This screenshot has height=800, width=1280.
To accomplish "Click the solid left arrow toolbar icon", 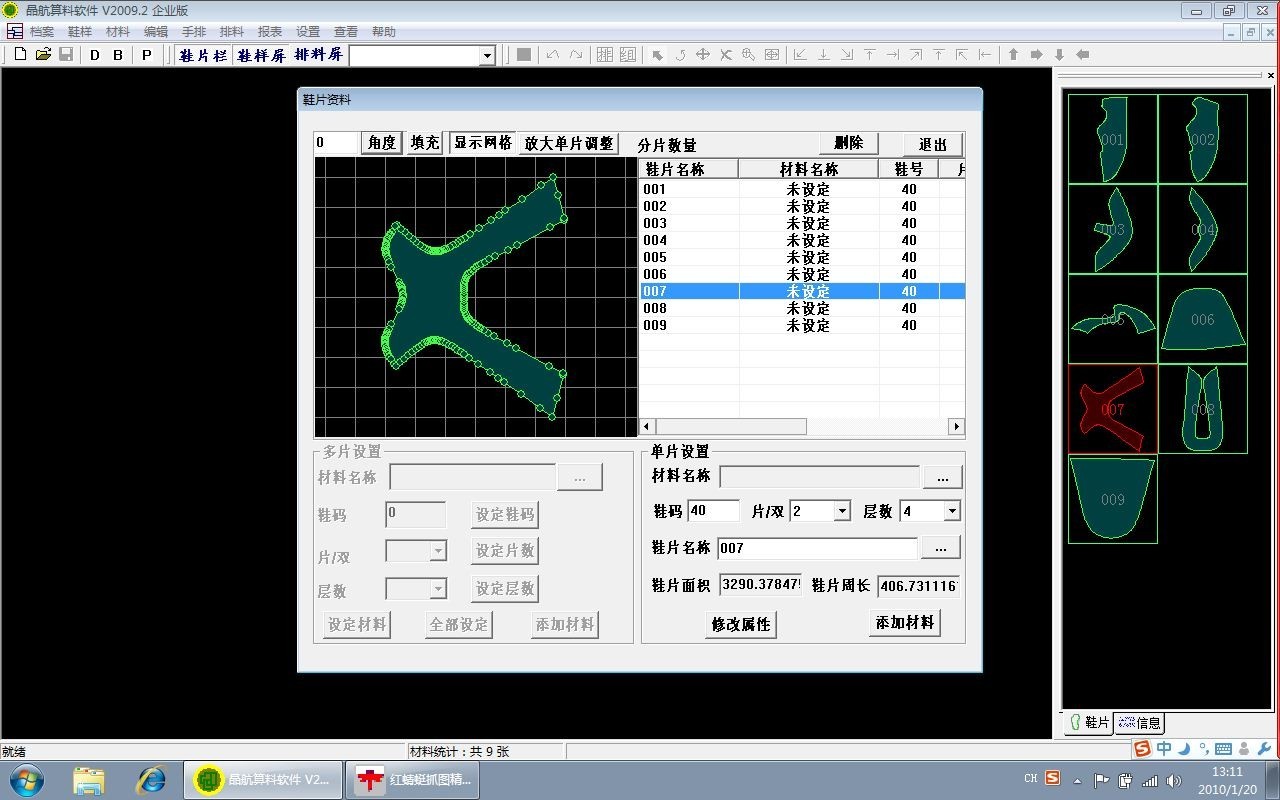I will [1082, 55].
